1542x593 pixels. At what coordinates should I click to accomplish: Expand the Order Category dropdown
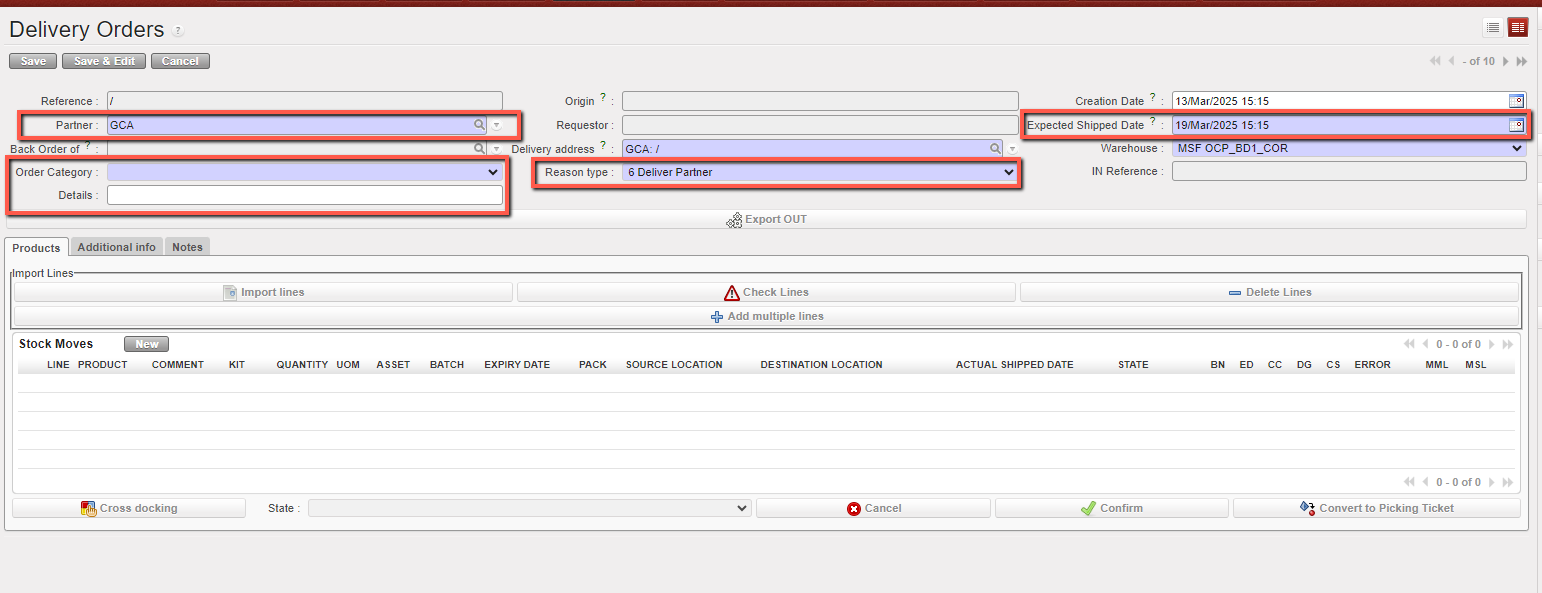(x=492, y=172)
